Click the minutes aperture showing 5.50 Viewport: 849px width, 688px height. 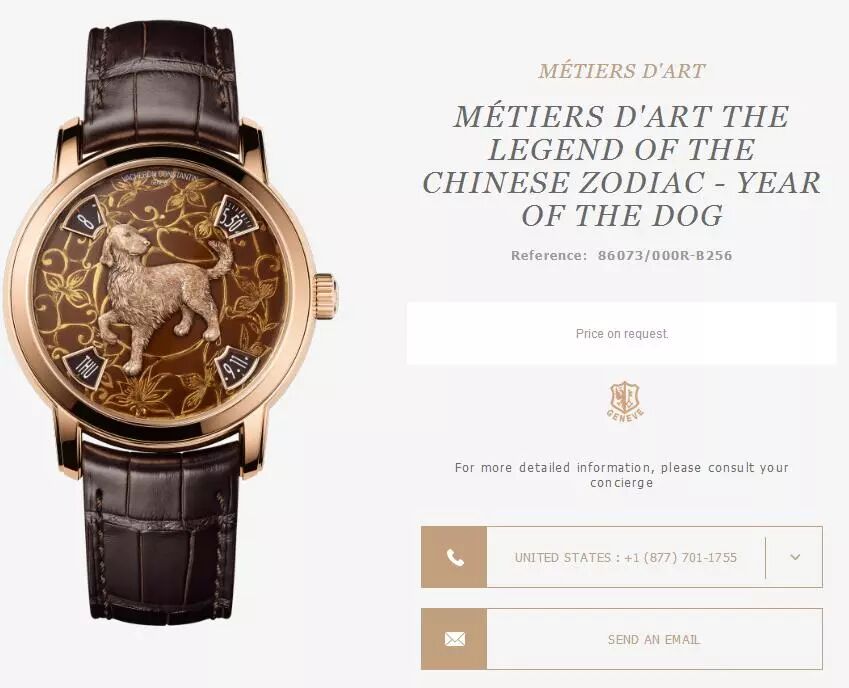[x=236, y=217]
